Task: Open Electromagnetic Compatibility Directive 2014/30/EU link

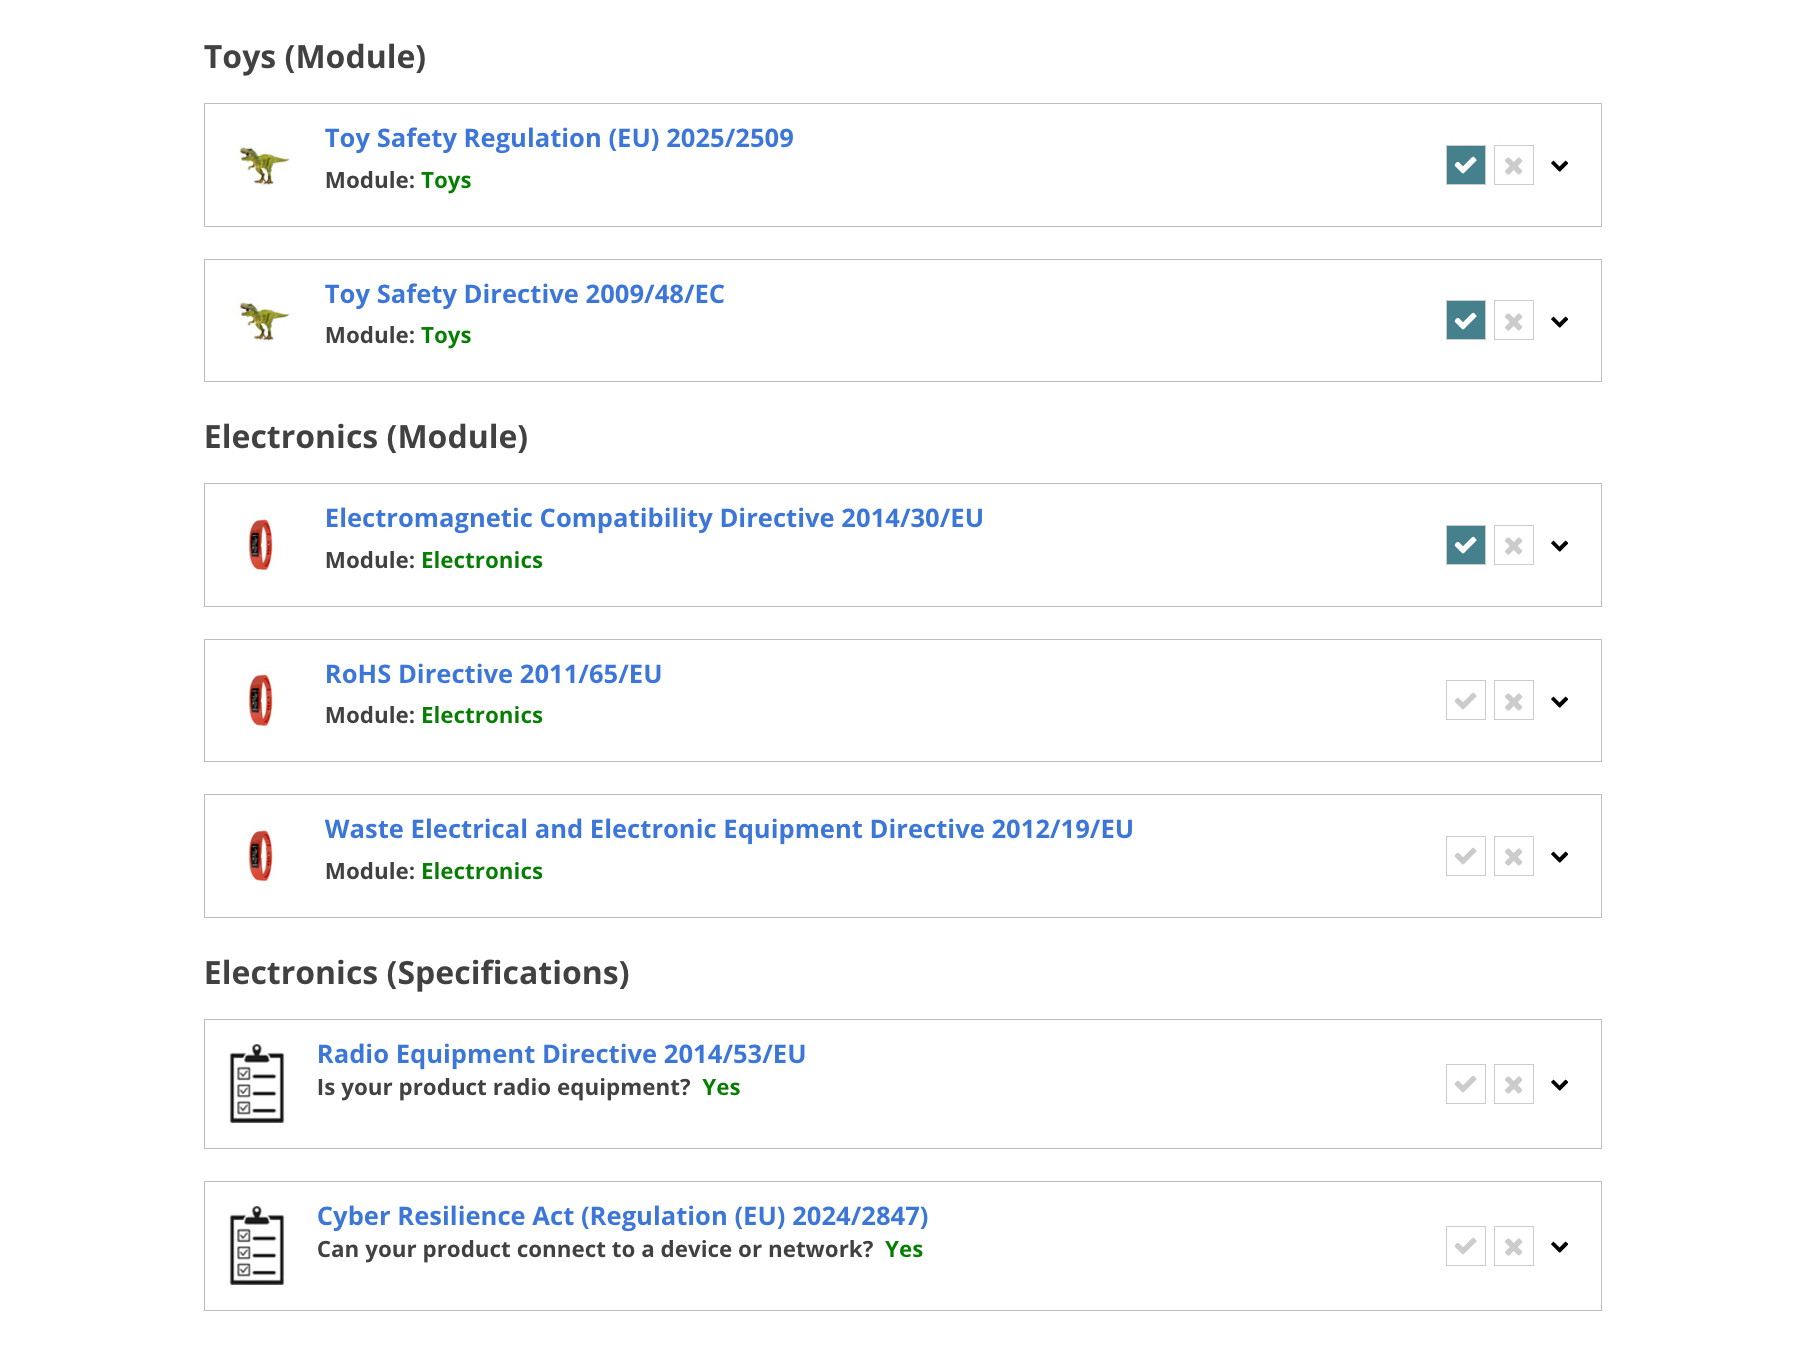Action: click(x=654, y=518)
